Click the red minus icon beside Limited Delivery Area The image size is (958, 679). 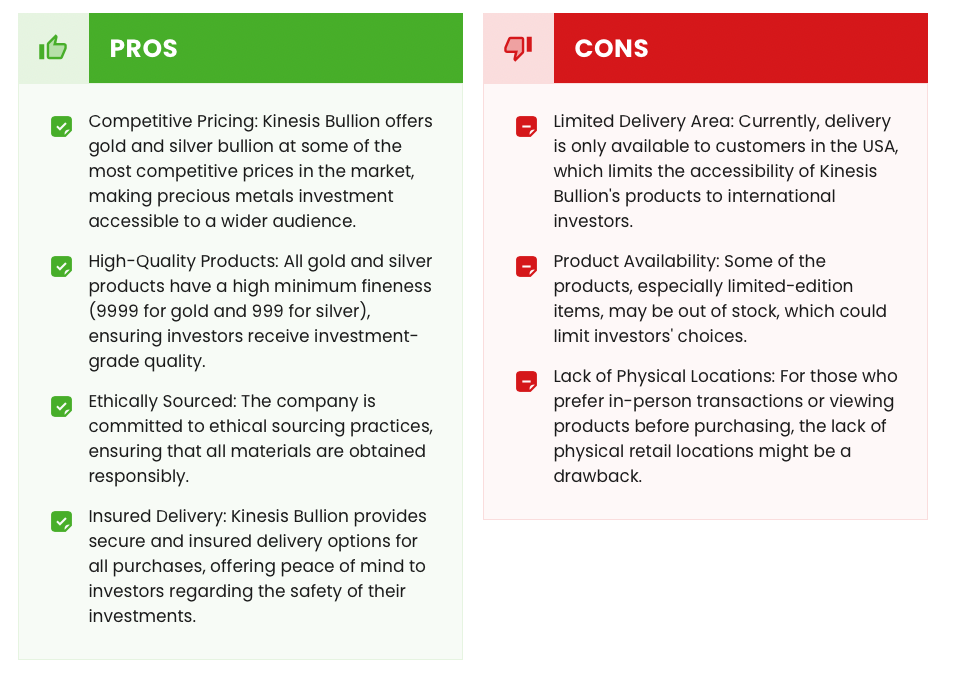point(526,127)
